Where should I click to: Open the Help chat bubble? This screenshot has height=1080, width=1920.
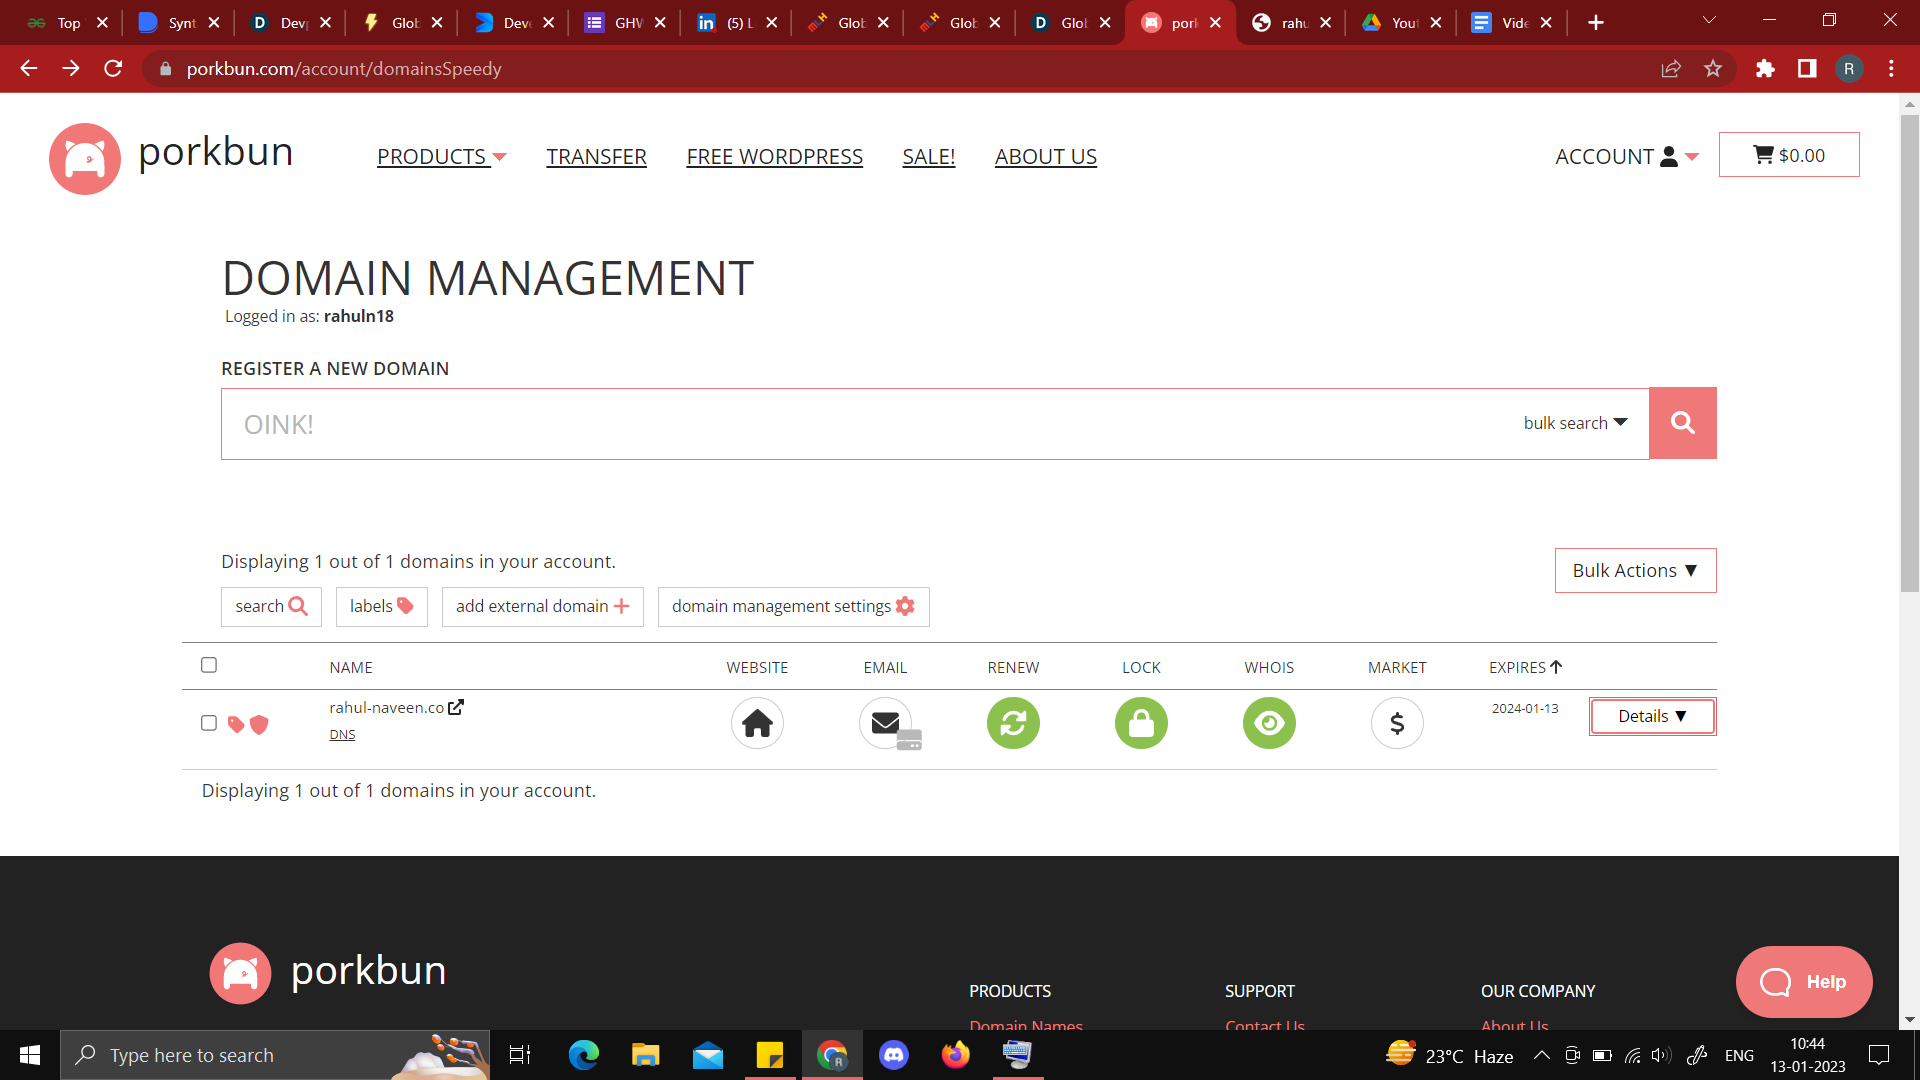pos(1804,982)
